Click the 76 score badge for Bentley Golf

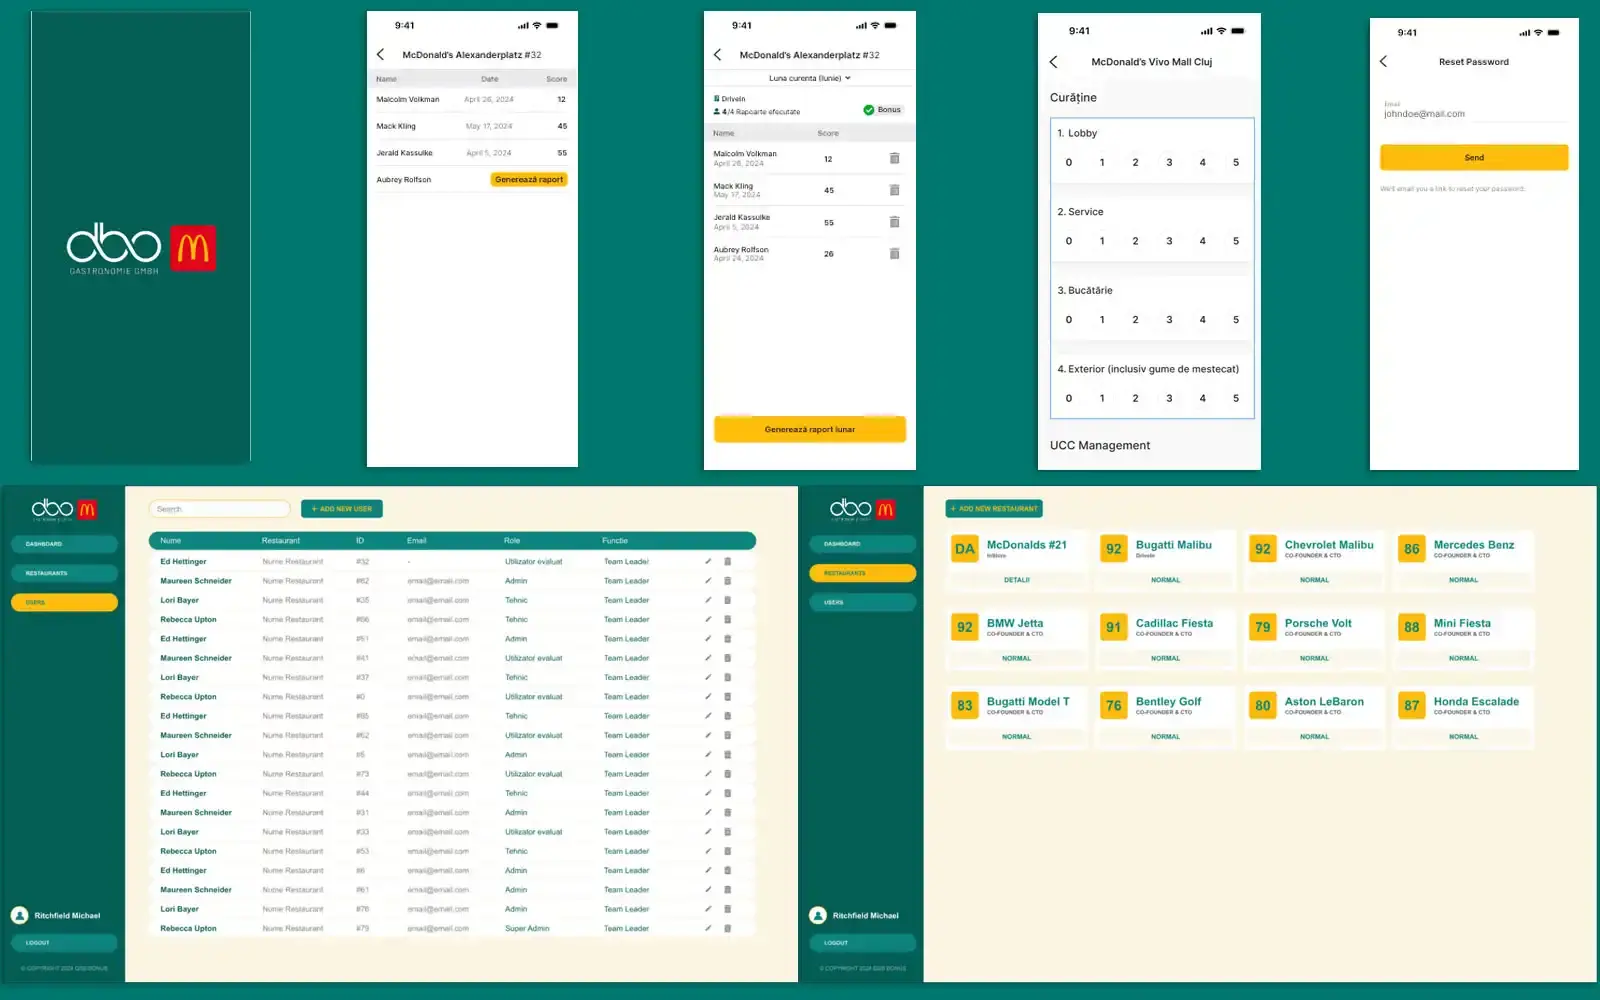coord(1114,705)
